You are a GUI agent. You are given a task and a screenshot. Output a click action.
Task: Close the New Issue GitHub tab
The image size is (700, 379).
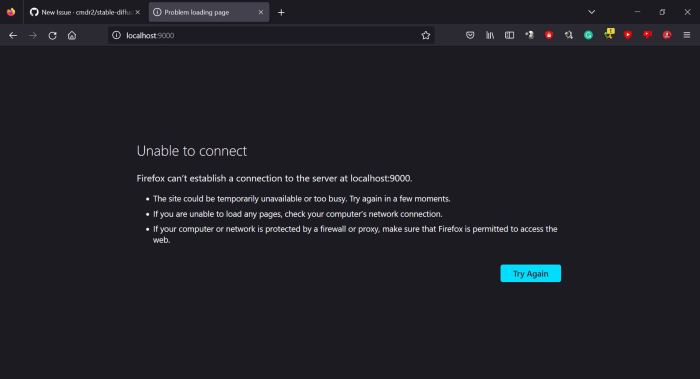pos(138,12)
